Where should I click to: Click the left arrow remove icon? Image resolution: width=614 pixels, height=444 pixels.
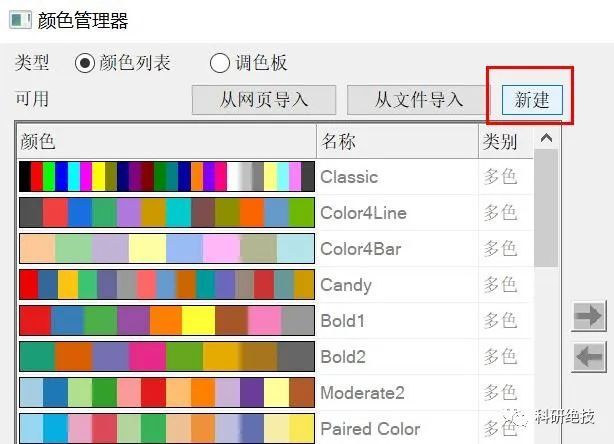pos(589,356)
